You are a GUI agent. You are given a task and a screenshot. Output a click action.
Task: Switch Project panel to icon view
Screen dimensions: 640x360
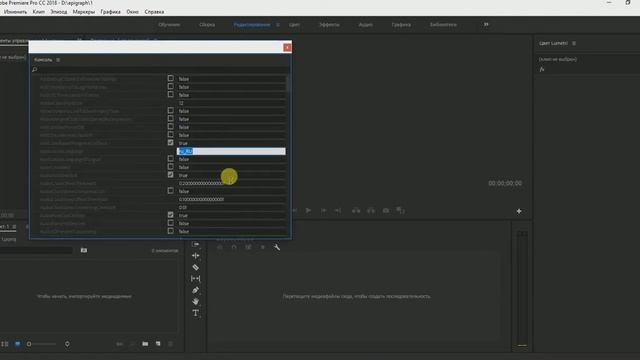coord(18,344)
